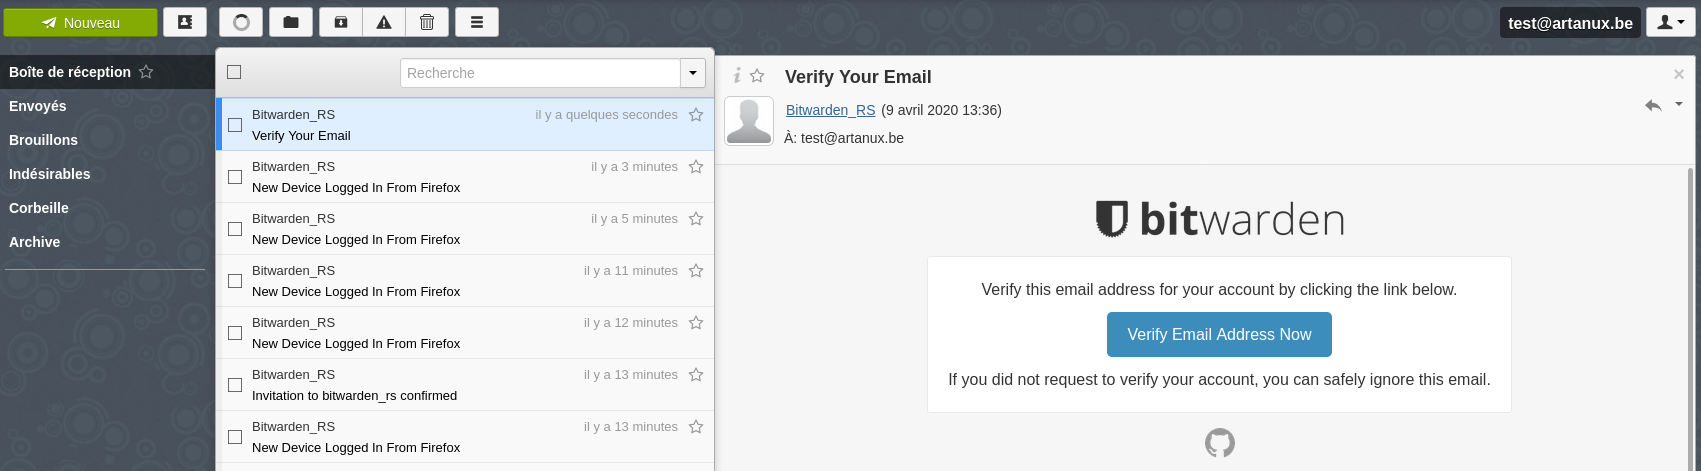Star the Verify Your Email list message
This screenshot has width=1701, height=471.
point(696,115)
